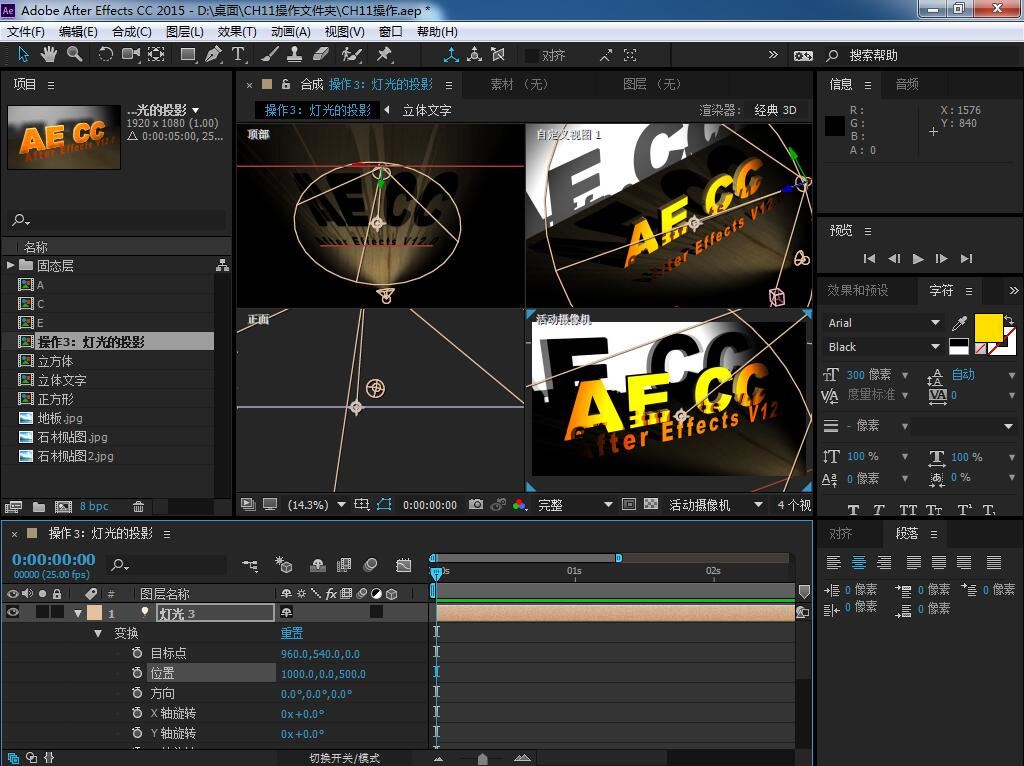Switch to the 音频 tab
Screen dimensions: 1024x766
pos(906,84)
